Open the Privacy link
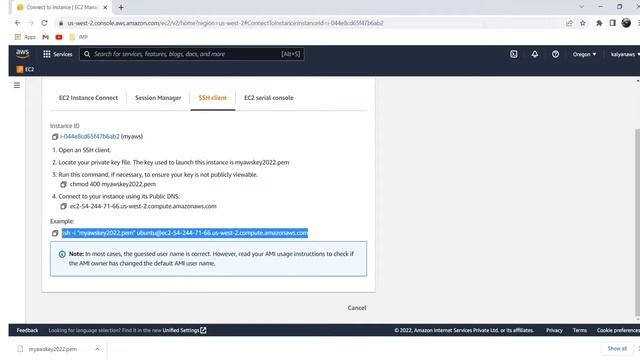Screen dimensions: 640x360 point(554,330)
